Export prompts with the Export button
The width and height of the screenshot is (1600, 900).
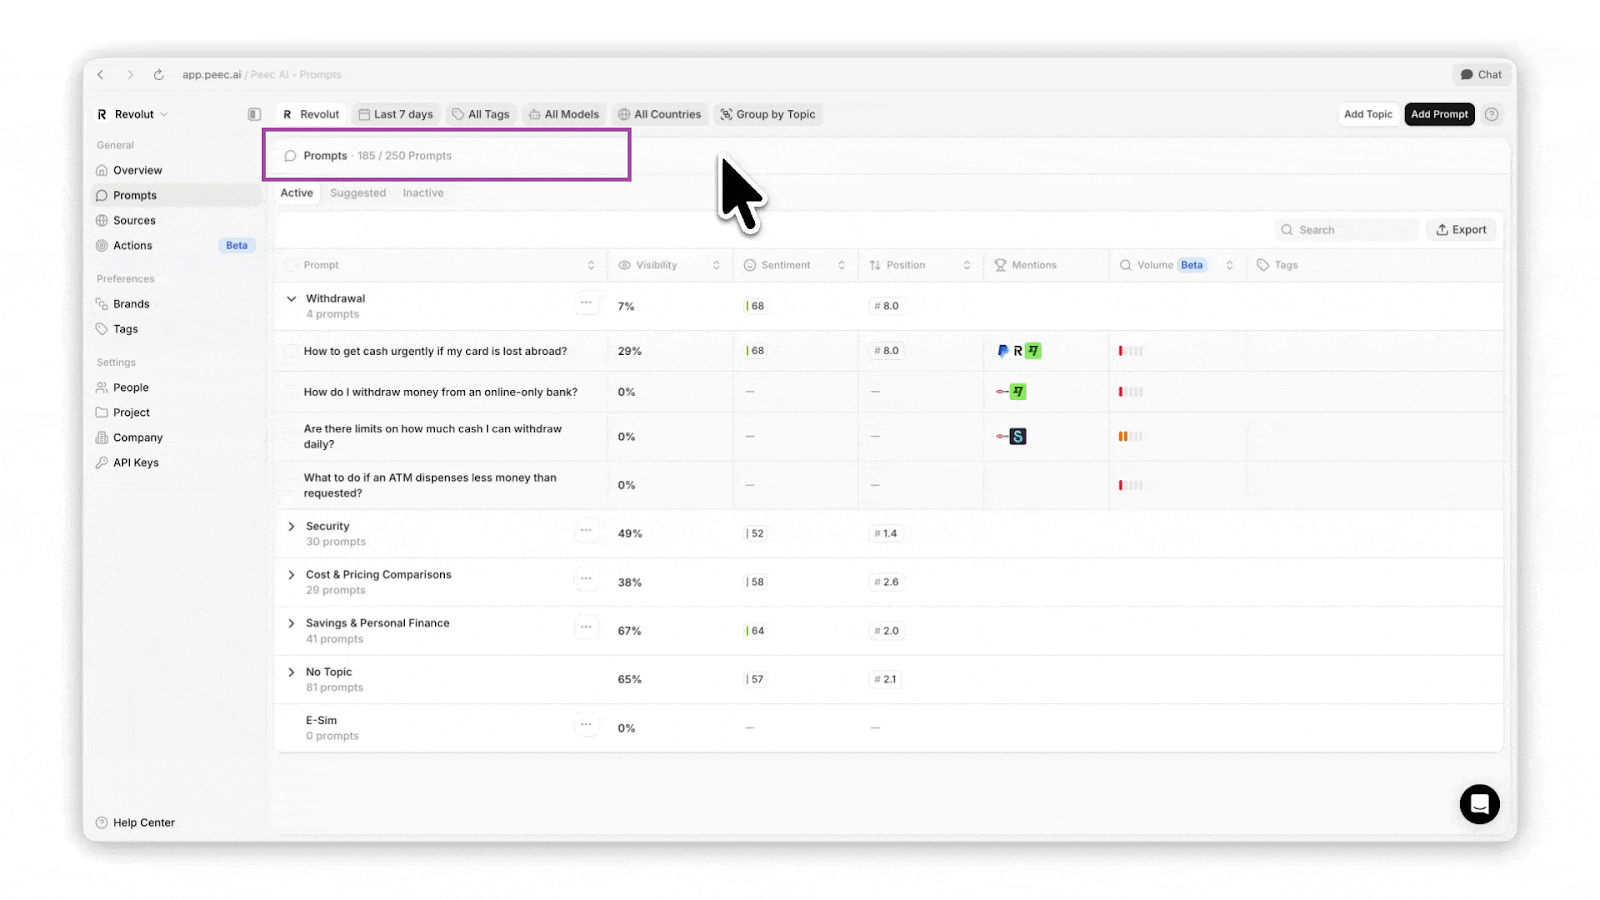point(1461,230)
